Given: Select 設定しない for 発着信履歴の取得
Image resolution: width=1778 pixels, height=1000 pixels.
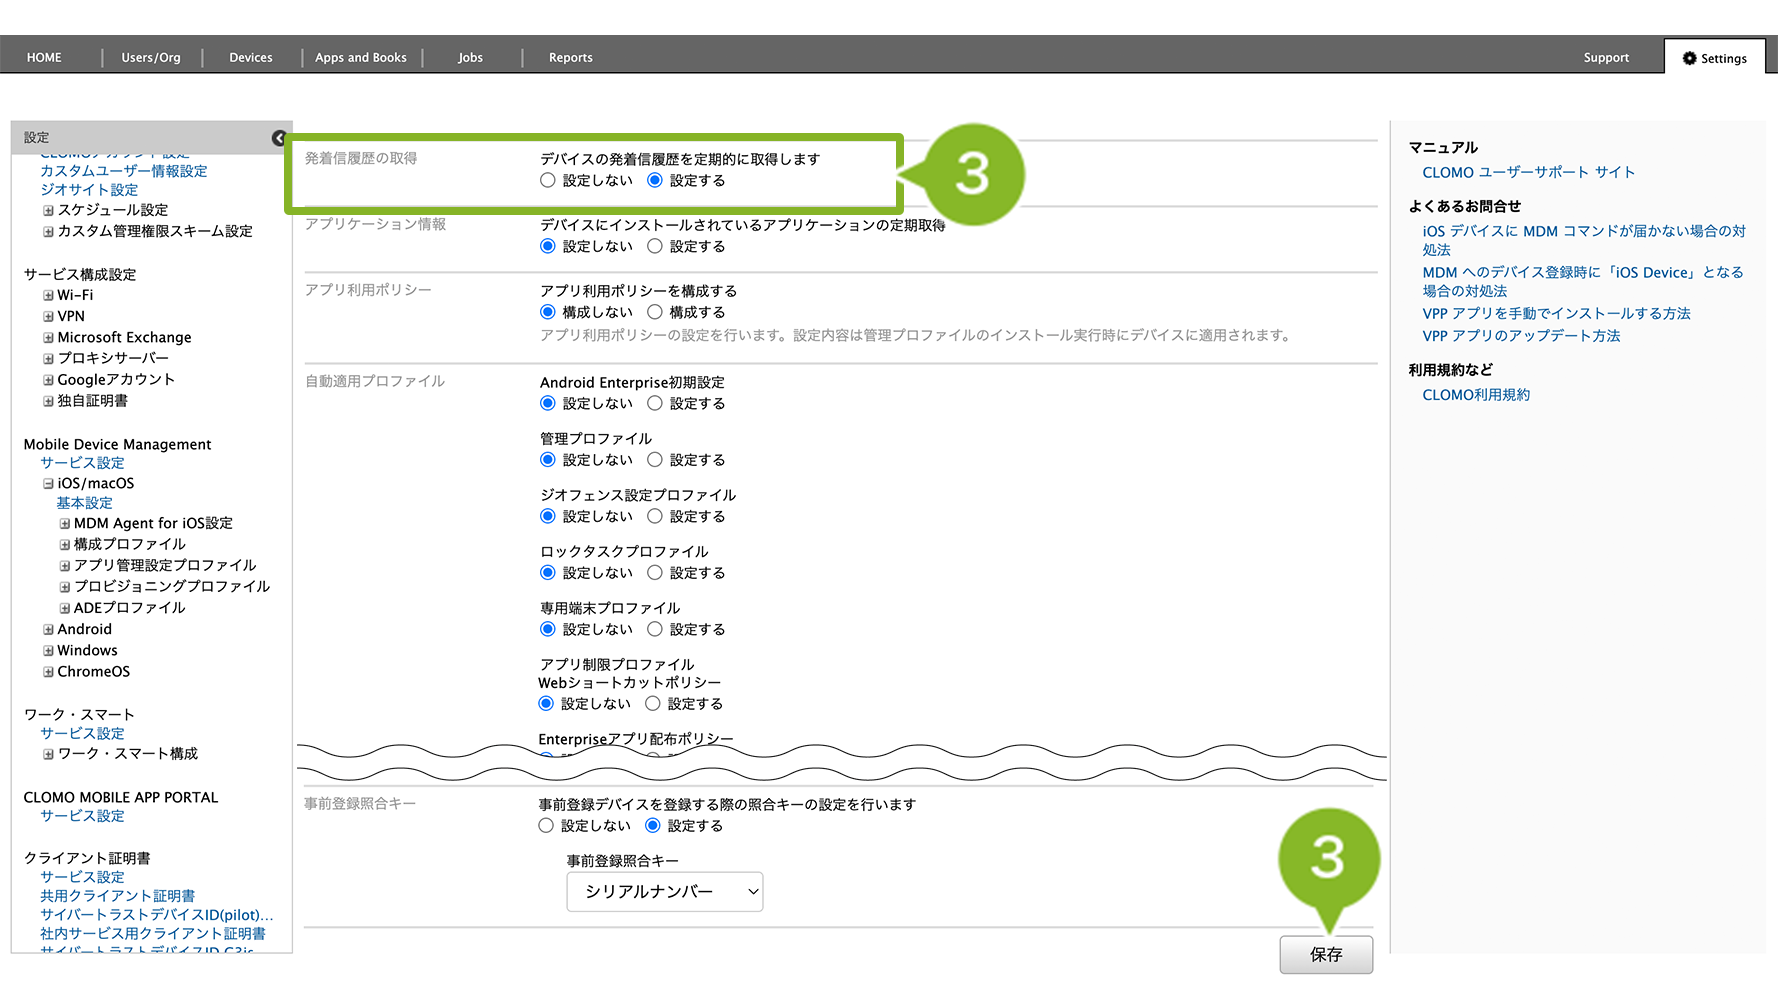Looking at the screenshot, I should tap(547, 181).
